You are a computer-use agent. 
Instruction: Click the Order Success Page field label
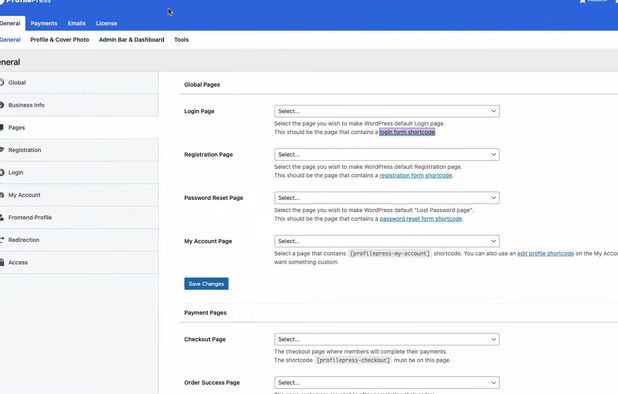click(x=212, y=383)
